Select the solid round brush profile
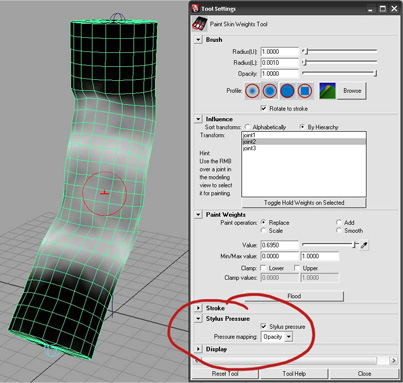This screenshot has width=403, height=383. coord(287,91)
